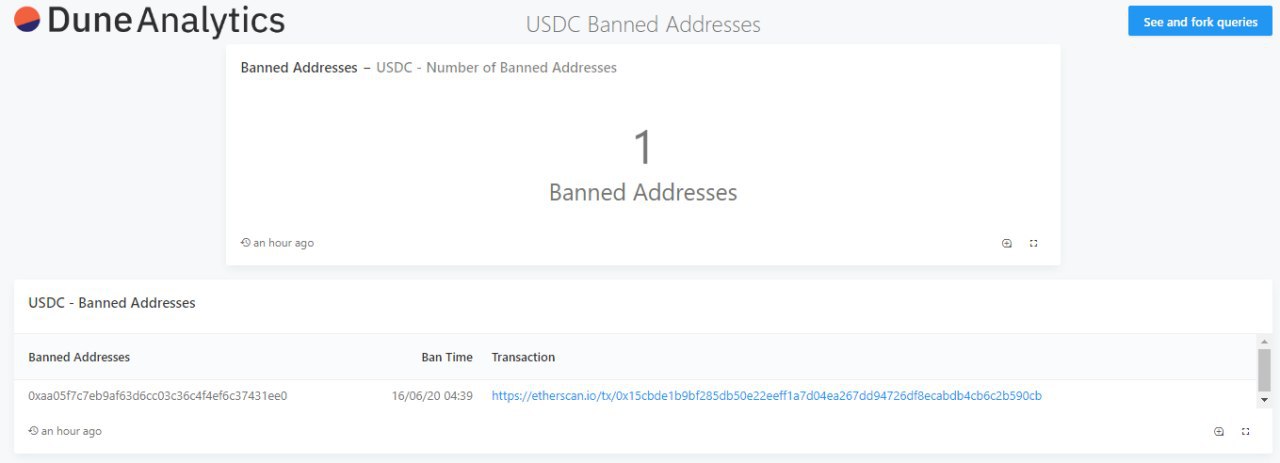Open embed icon on the counter widget

click(x=1007, y=243)
